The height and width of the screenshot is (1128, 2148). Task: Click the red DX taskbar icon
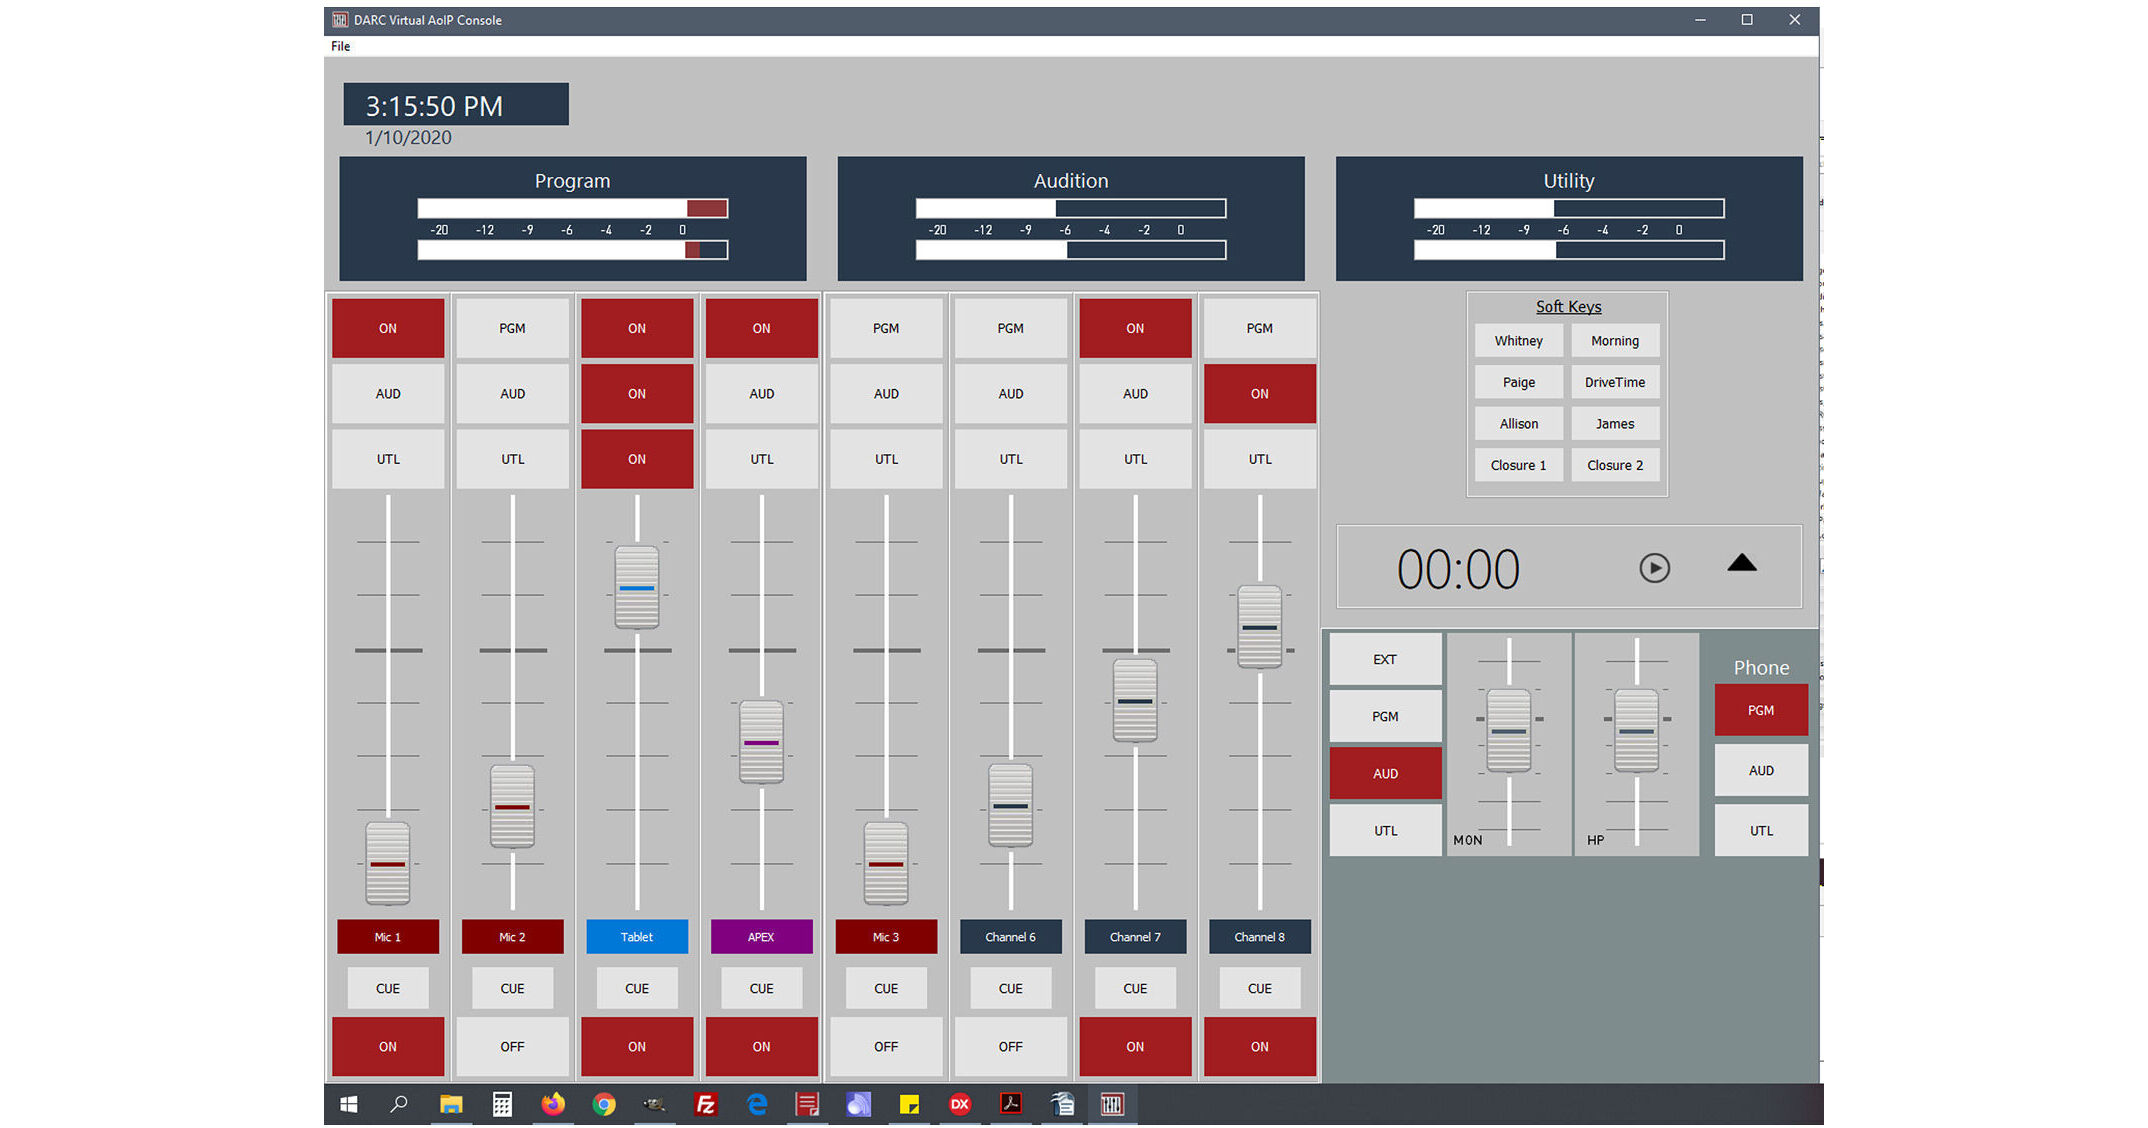tap(960, 1104)
